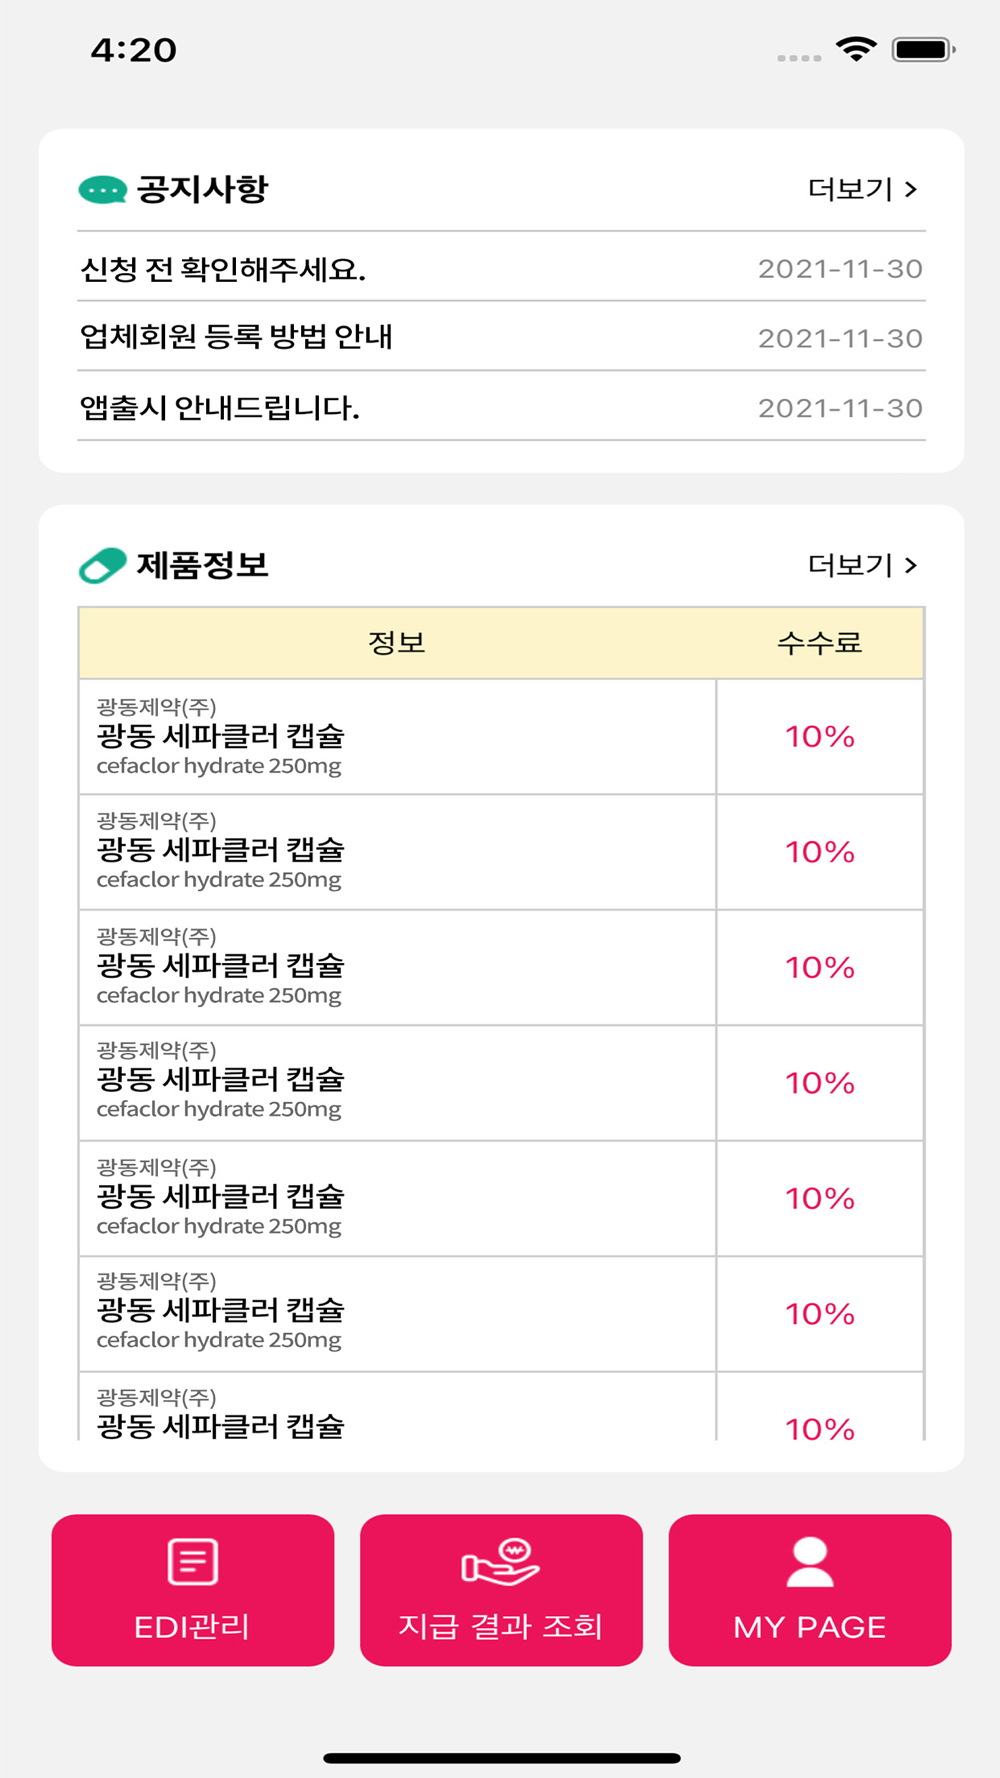Tap the green speech bubble notice icon

click(102, 189)
